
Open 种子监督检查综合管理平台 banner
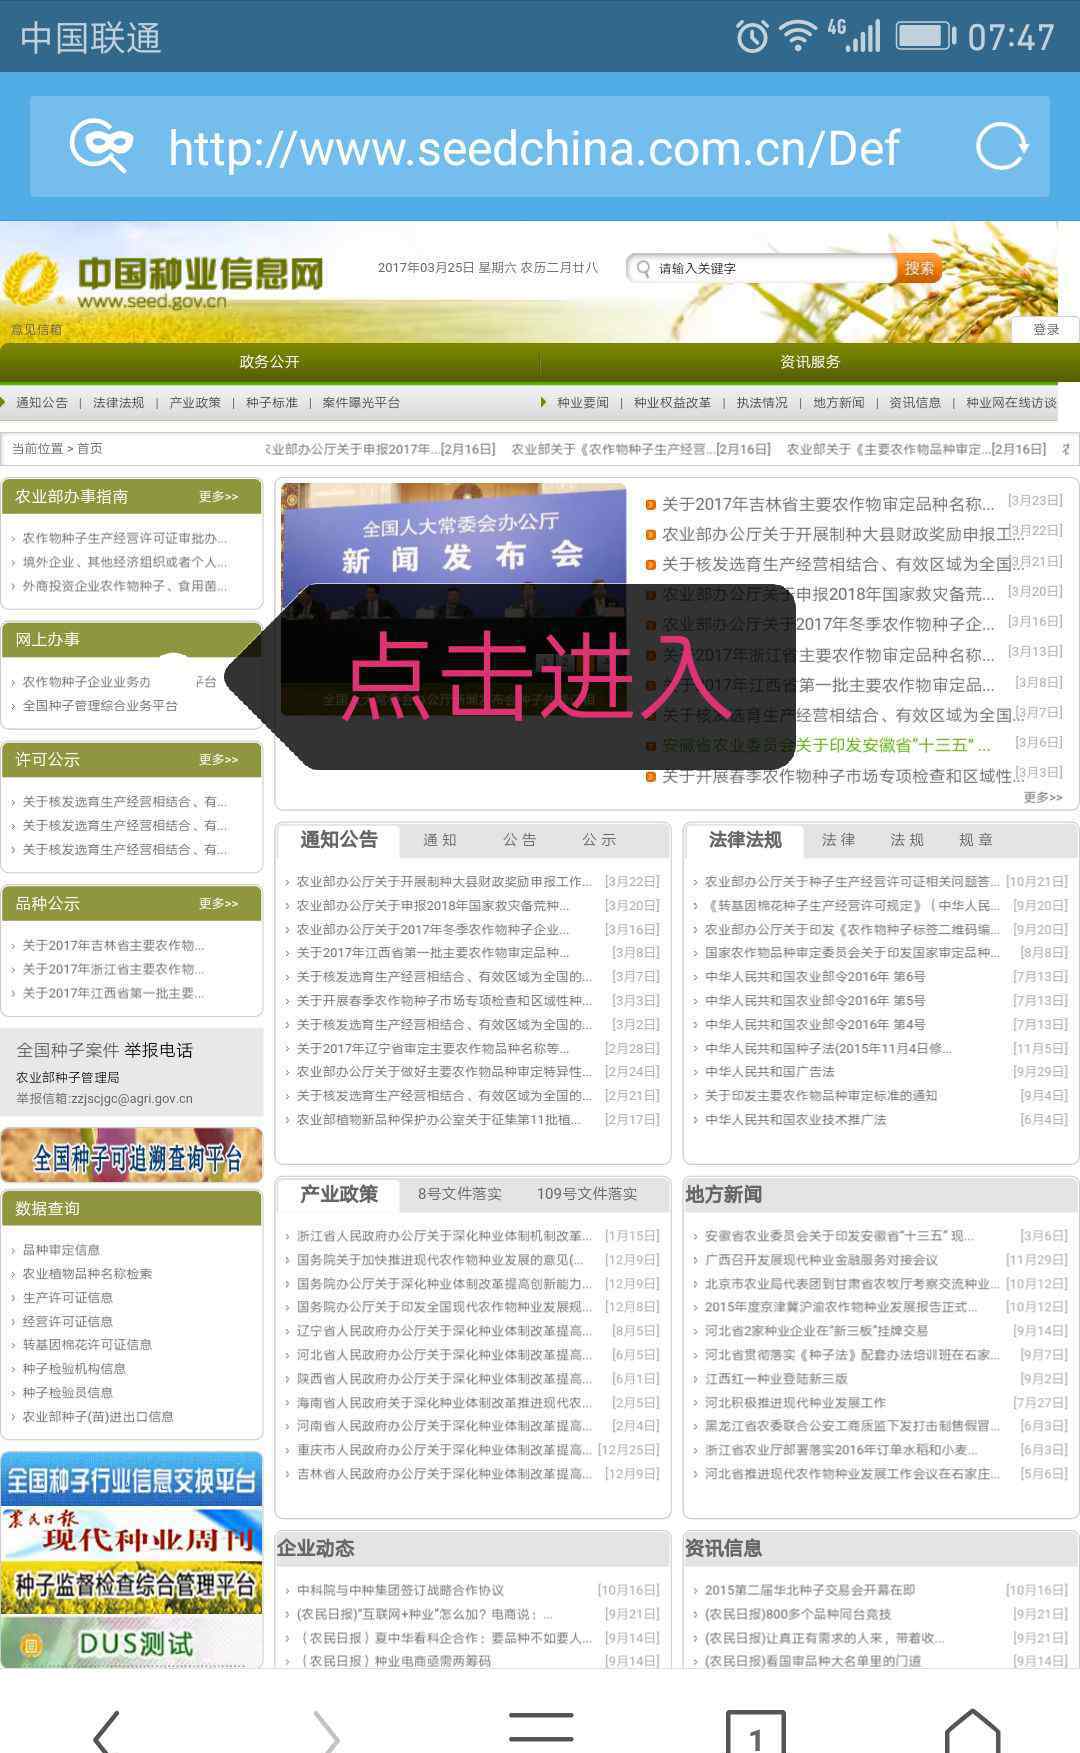pyautogui.click(x=132, y=1587)
